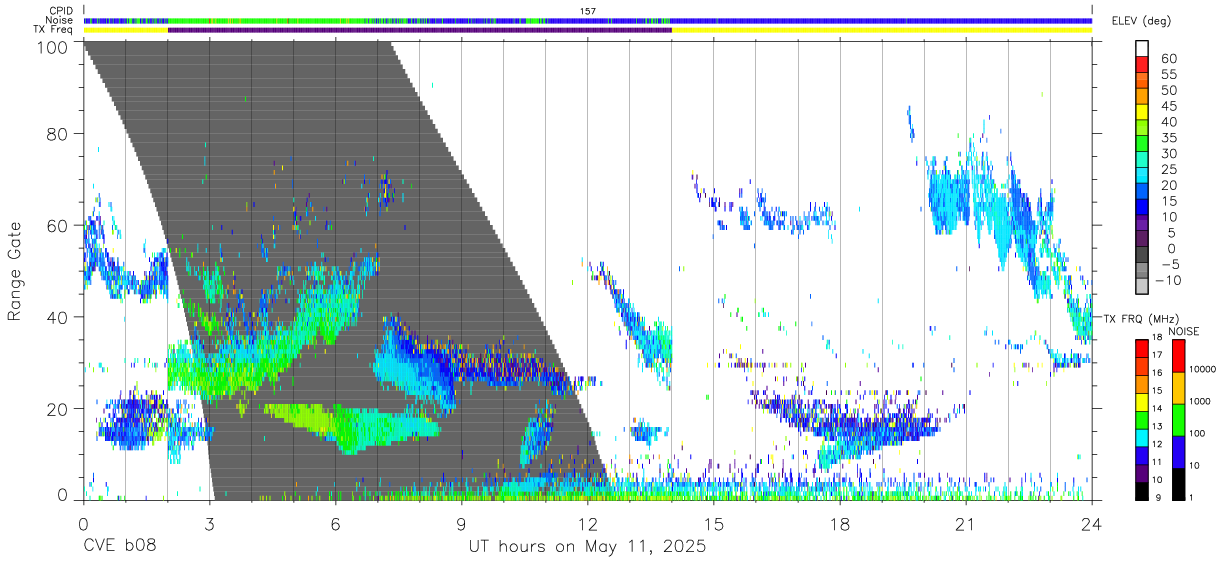Click the white top segment of ELEV color bar

(x=1143, y=49)
